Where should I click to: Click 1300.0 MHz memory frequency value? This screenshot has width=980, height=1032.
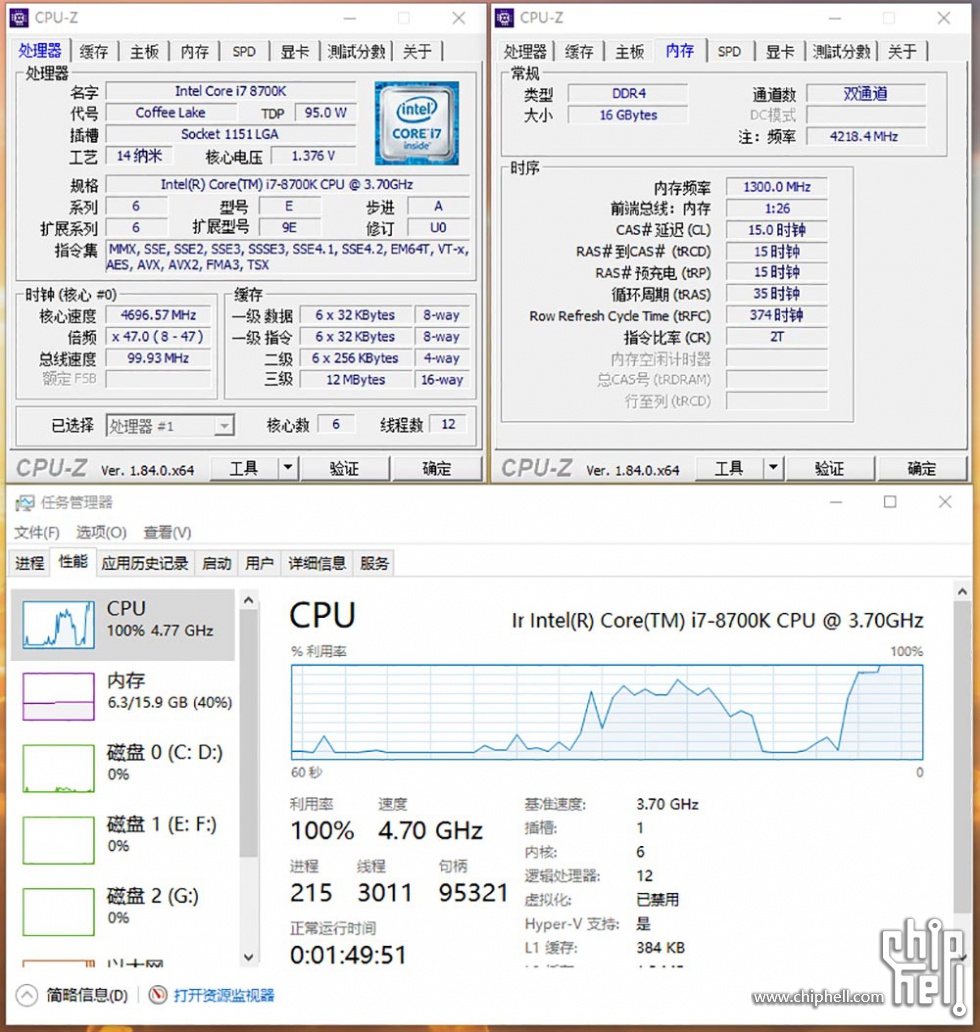pos(777,187)
